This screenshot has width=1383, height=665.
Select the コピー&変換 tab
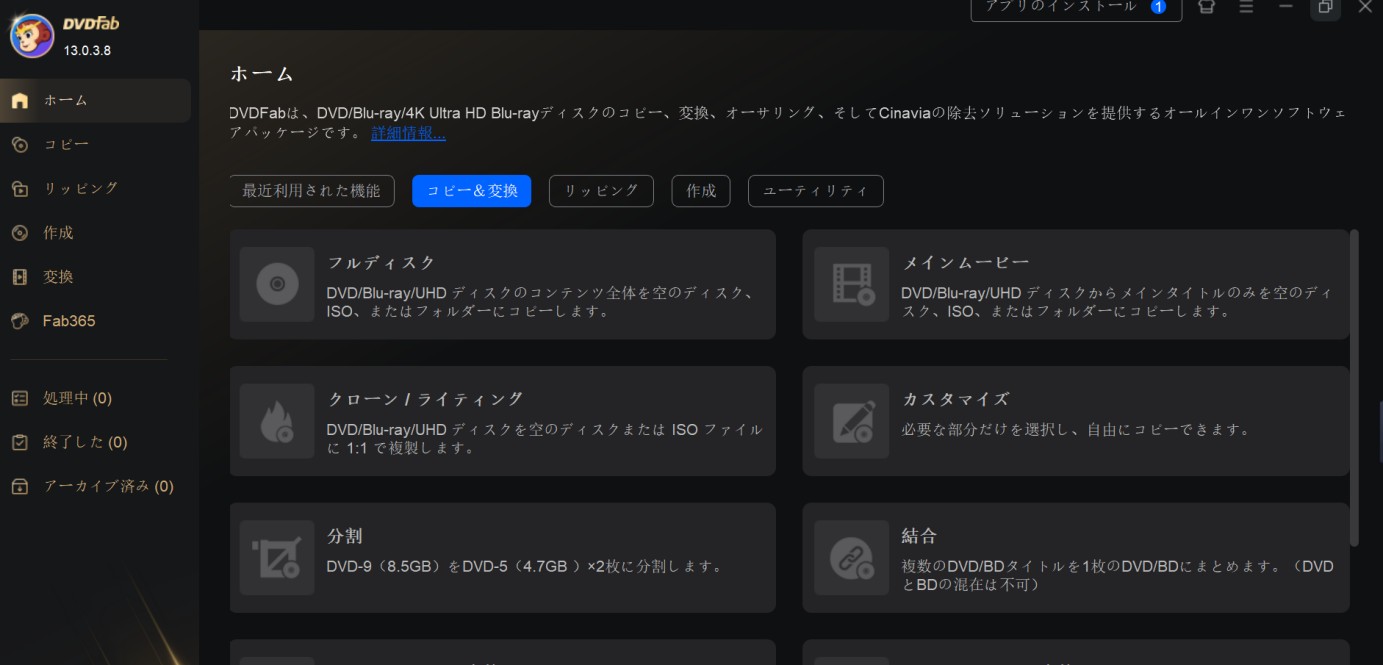pos(472,191)
